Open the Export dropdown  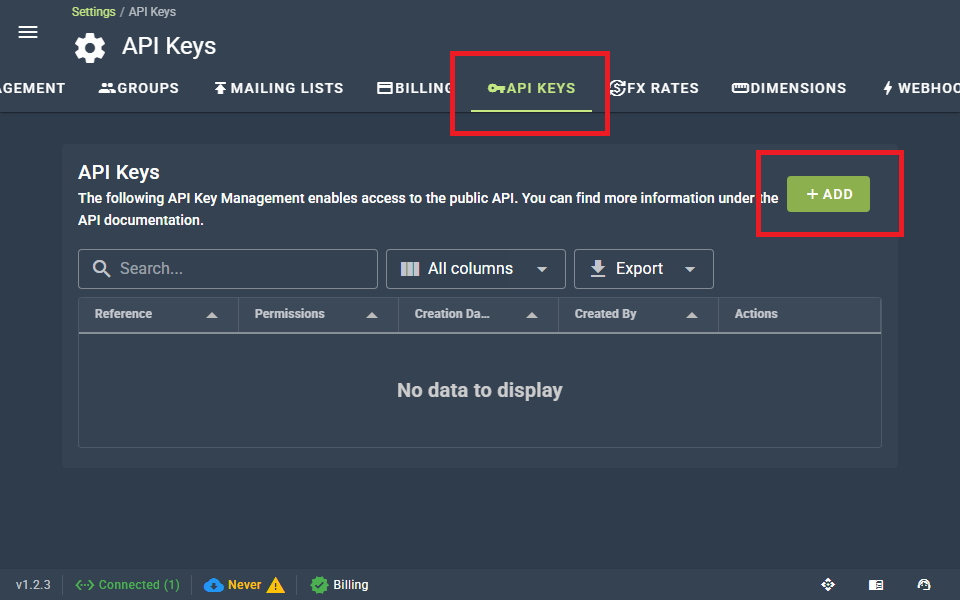point(643,269)
